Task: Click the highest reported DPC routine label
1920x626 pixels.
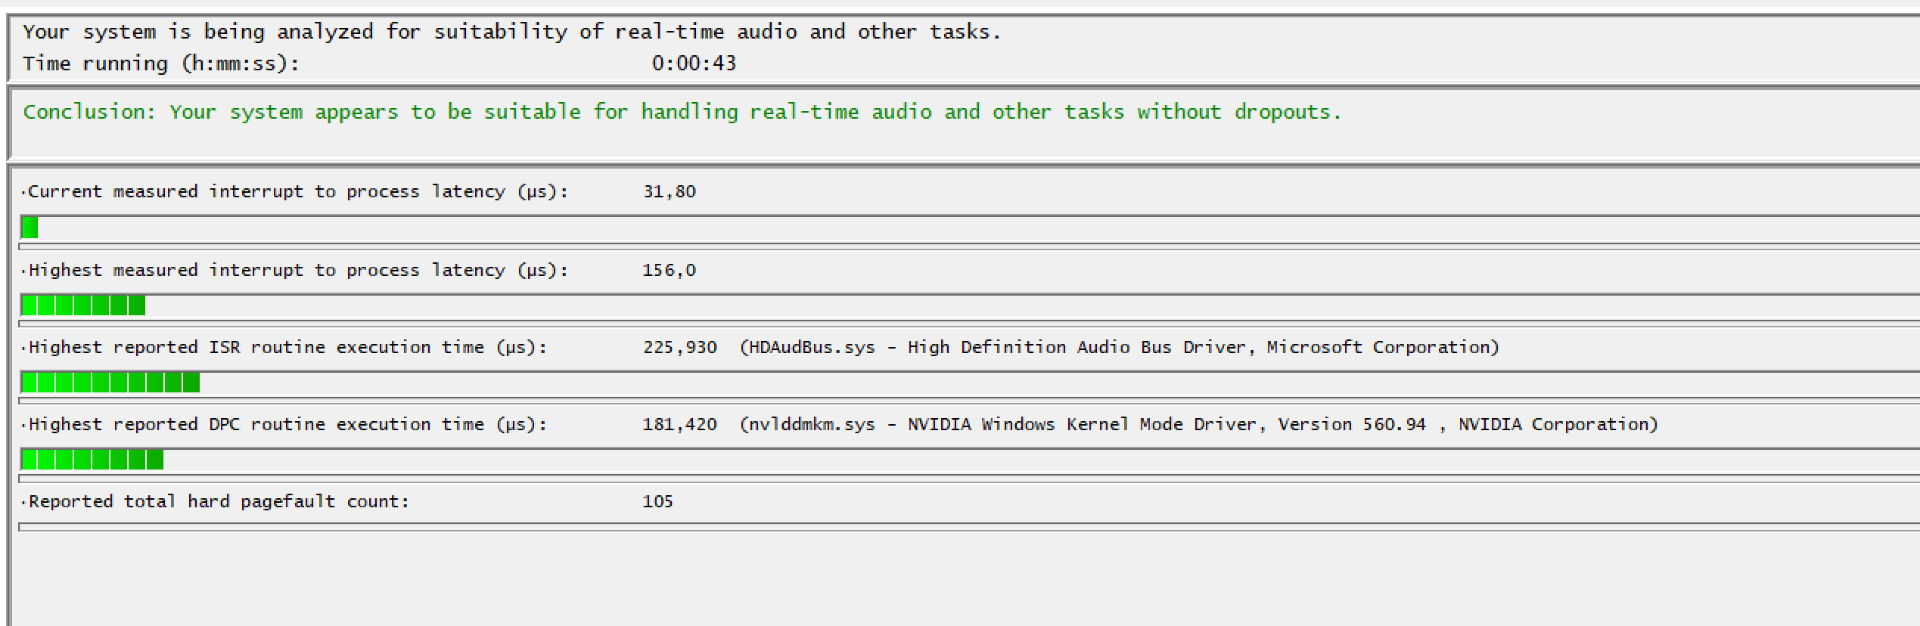Action: (x=287, y=424)
